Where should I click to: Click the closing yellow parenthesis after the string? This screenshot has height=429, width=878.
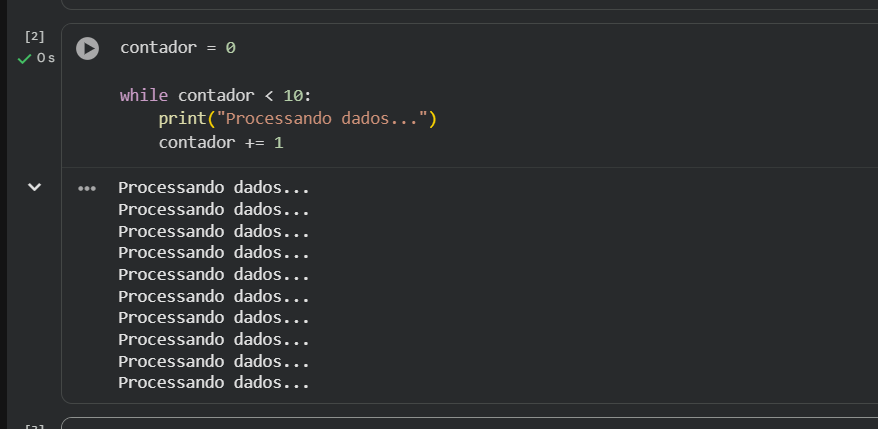click(432, 119)
